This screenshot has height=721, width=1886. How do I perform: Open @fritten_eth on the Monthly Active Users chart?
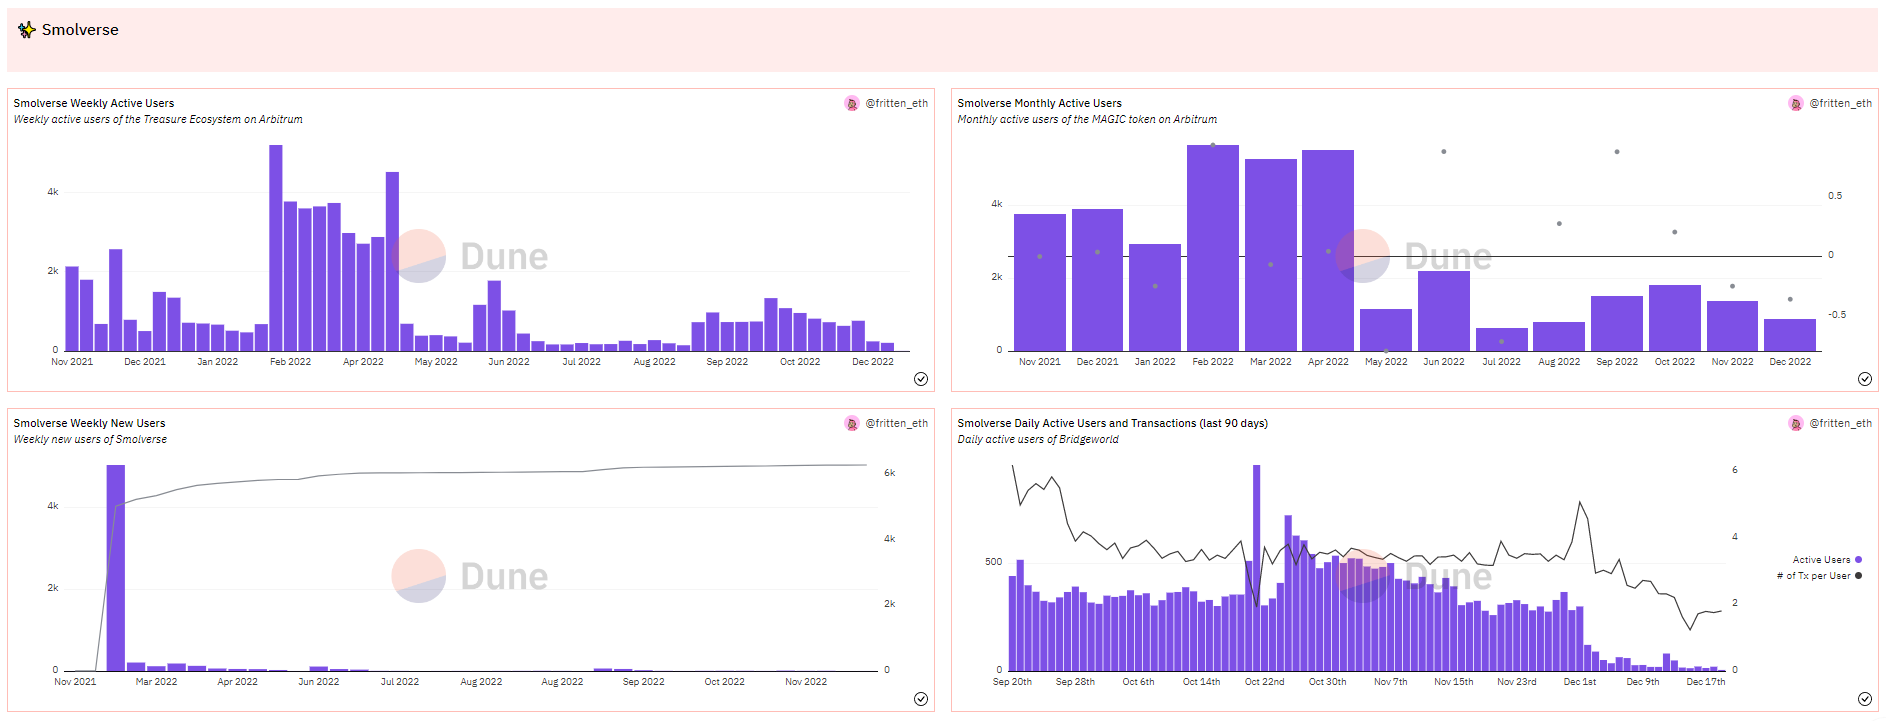point(1841,103)
